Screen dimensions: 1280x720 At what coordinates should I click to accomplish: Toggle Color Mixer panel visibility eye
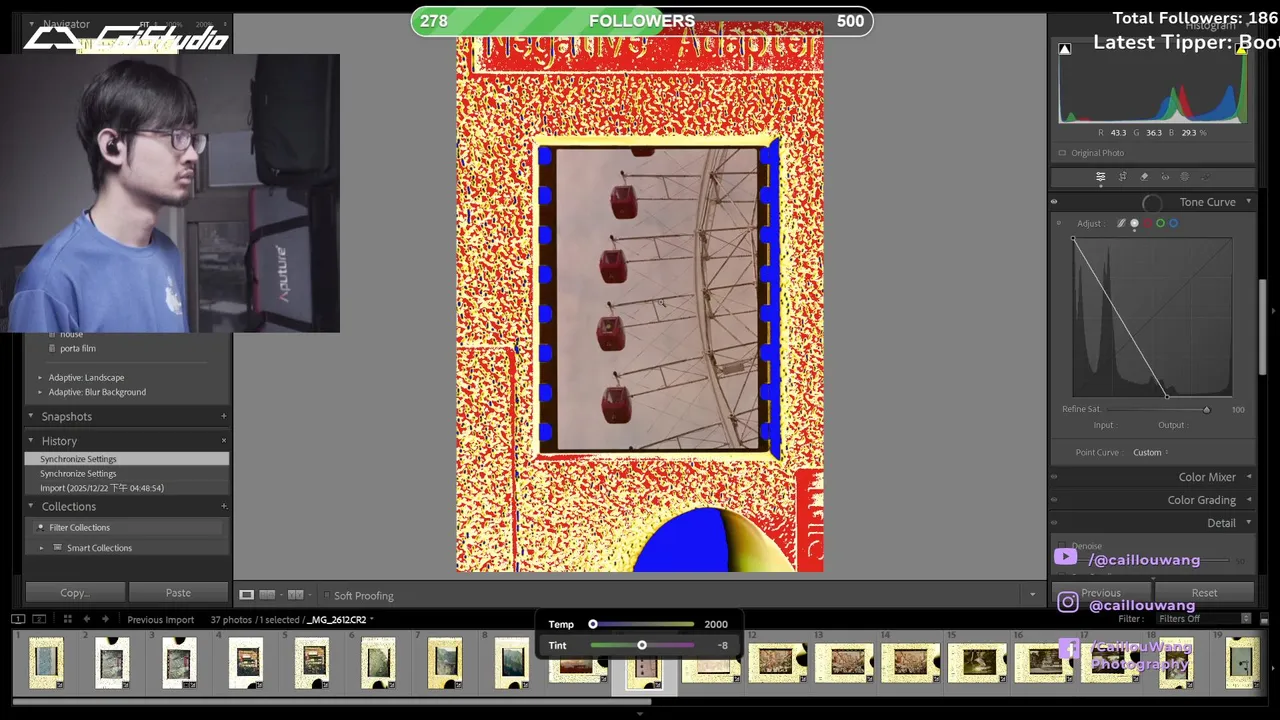coord(1054,477)
